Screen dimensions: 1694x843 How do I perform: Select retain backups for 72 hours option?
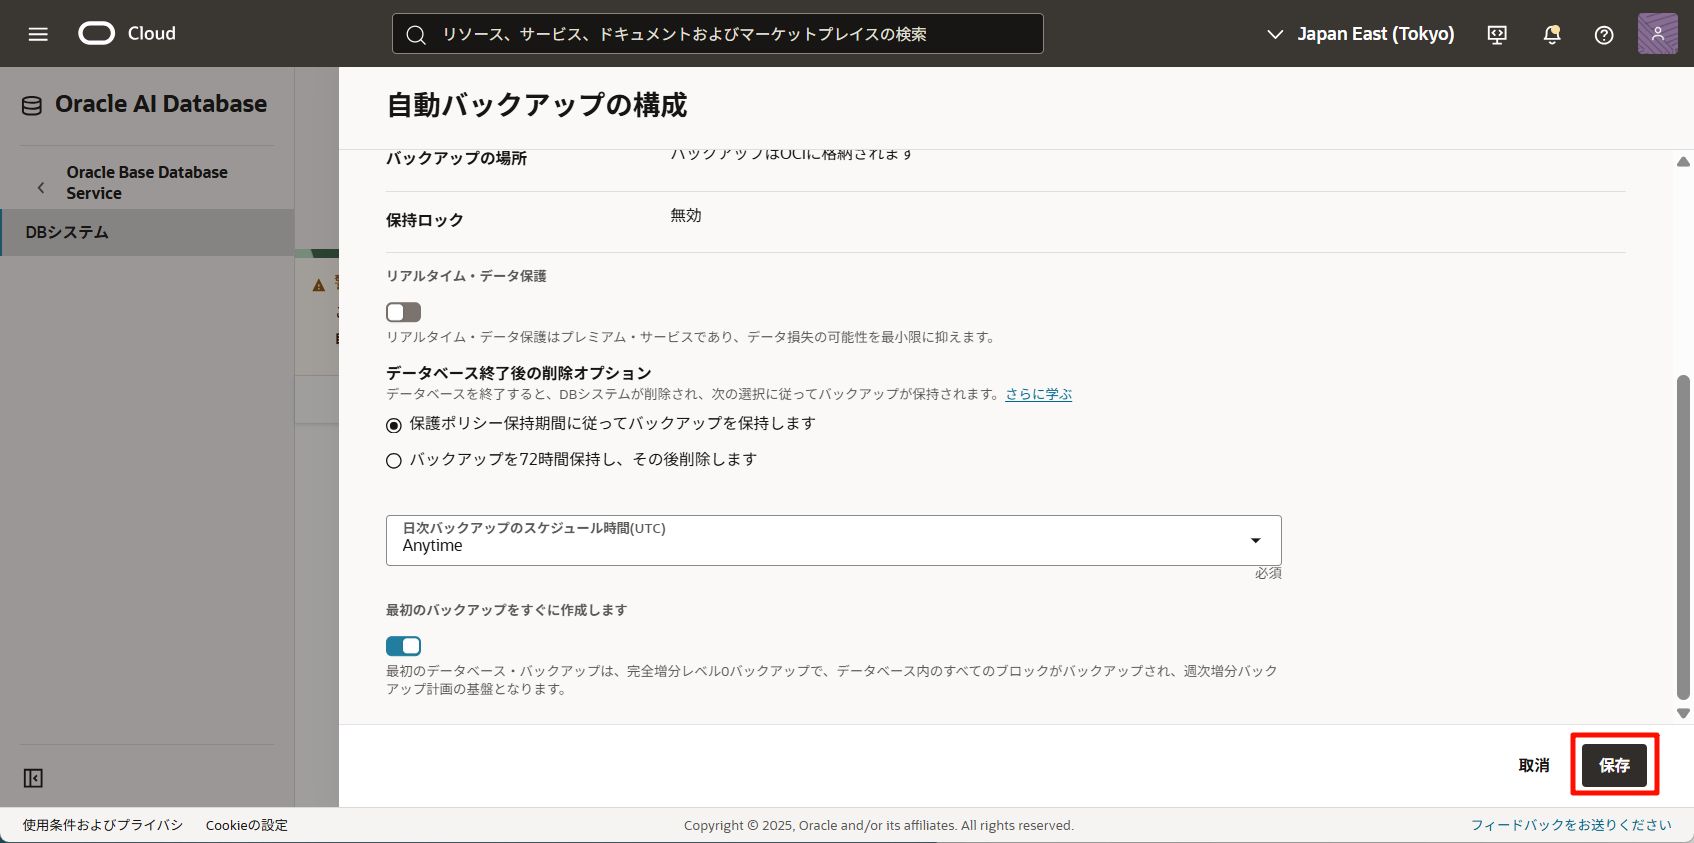coord(394,461)
